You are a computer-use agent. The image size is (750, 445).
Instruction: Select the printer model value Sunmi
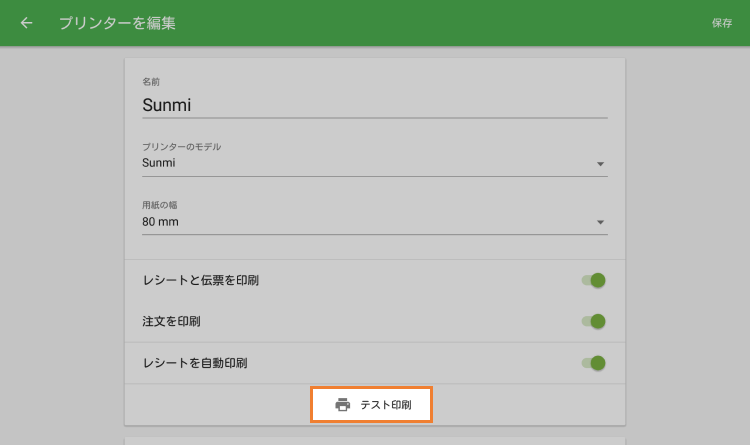click(160, 163)
